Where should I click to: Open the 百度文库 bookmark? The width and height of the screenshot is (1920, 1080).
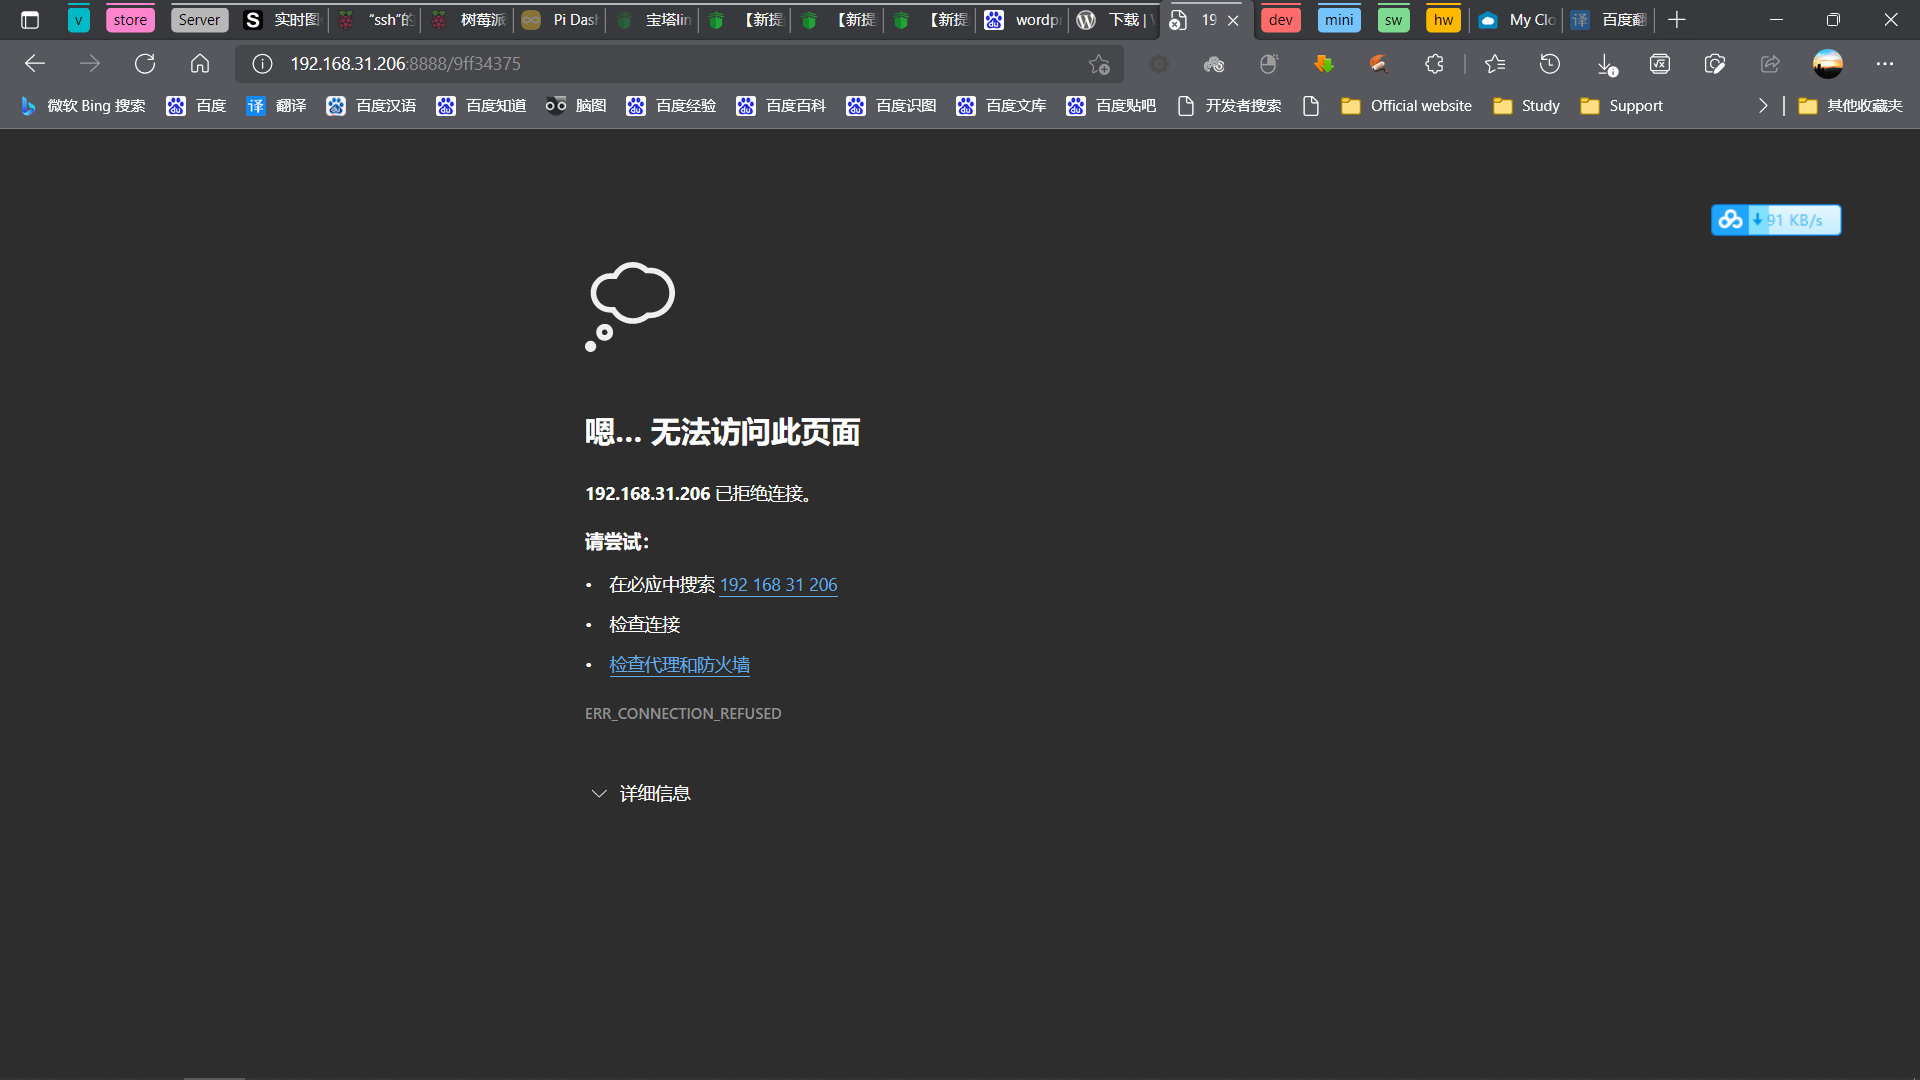[1001, 106]
